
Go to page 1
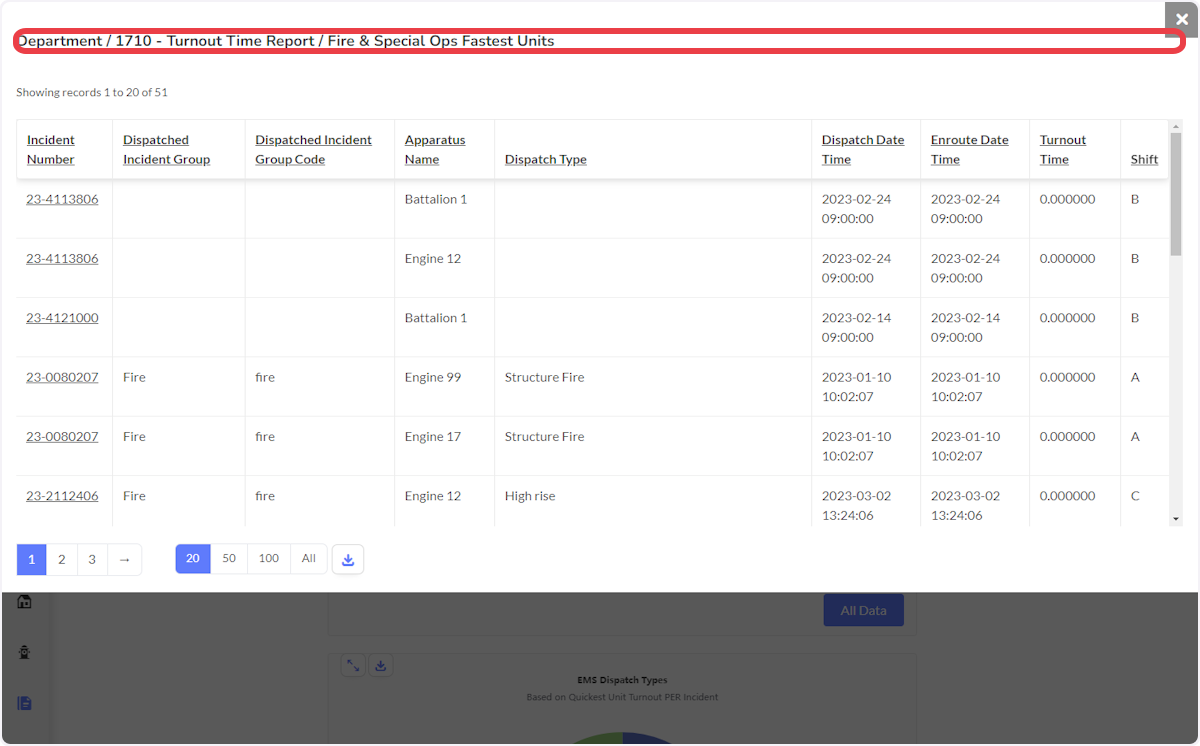tap(31, 559)
